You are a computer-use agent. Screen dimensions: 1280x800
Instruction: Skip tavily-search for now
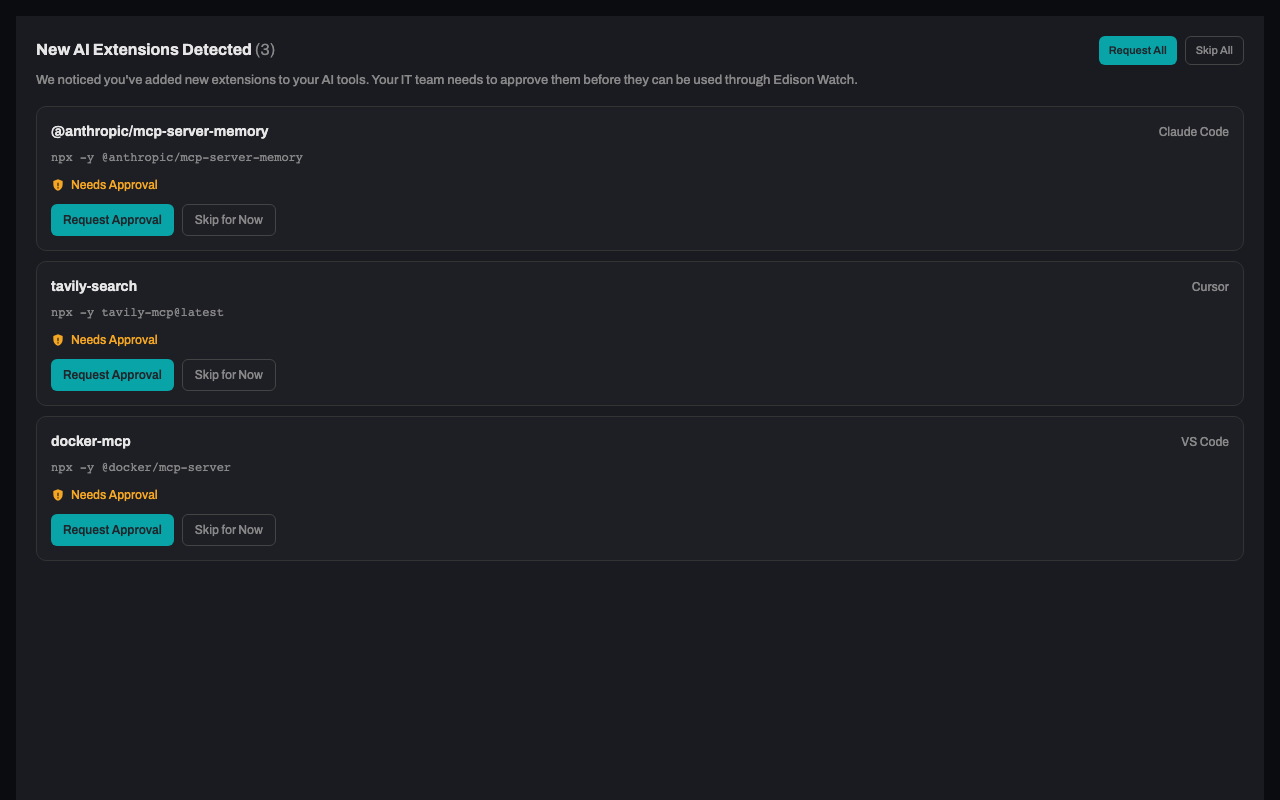(x=228, y=374)
